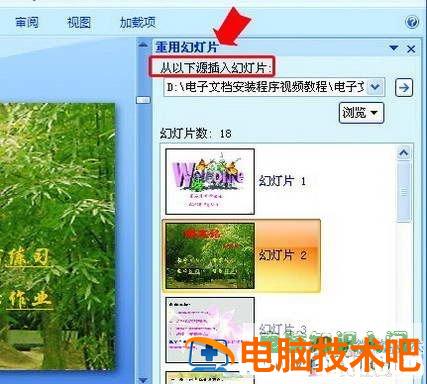This screenshot has width=427, height=384.
Task: Close the Reuse Slides pane
Action: point(411,49)
